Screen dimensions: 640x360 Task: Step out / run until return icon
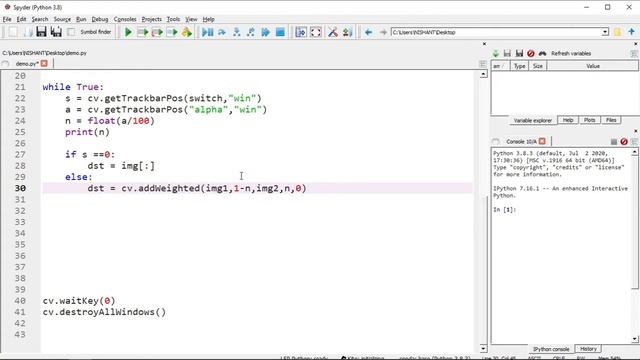(x=251, y=32)
